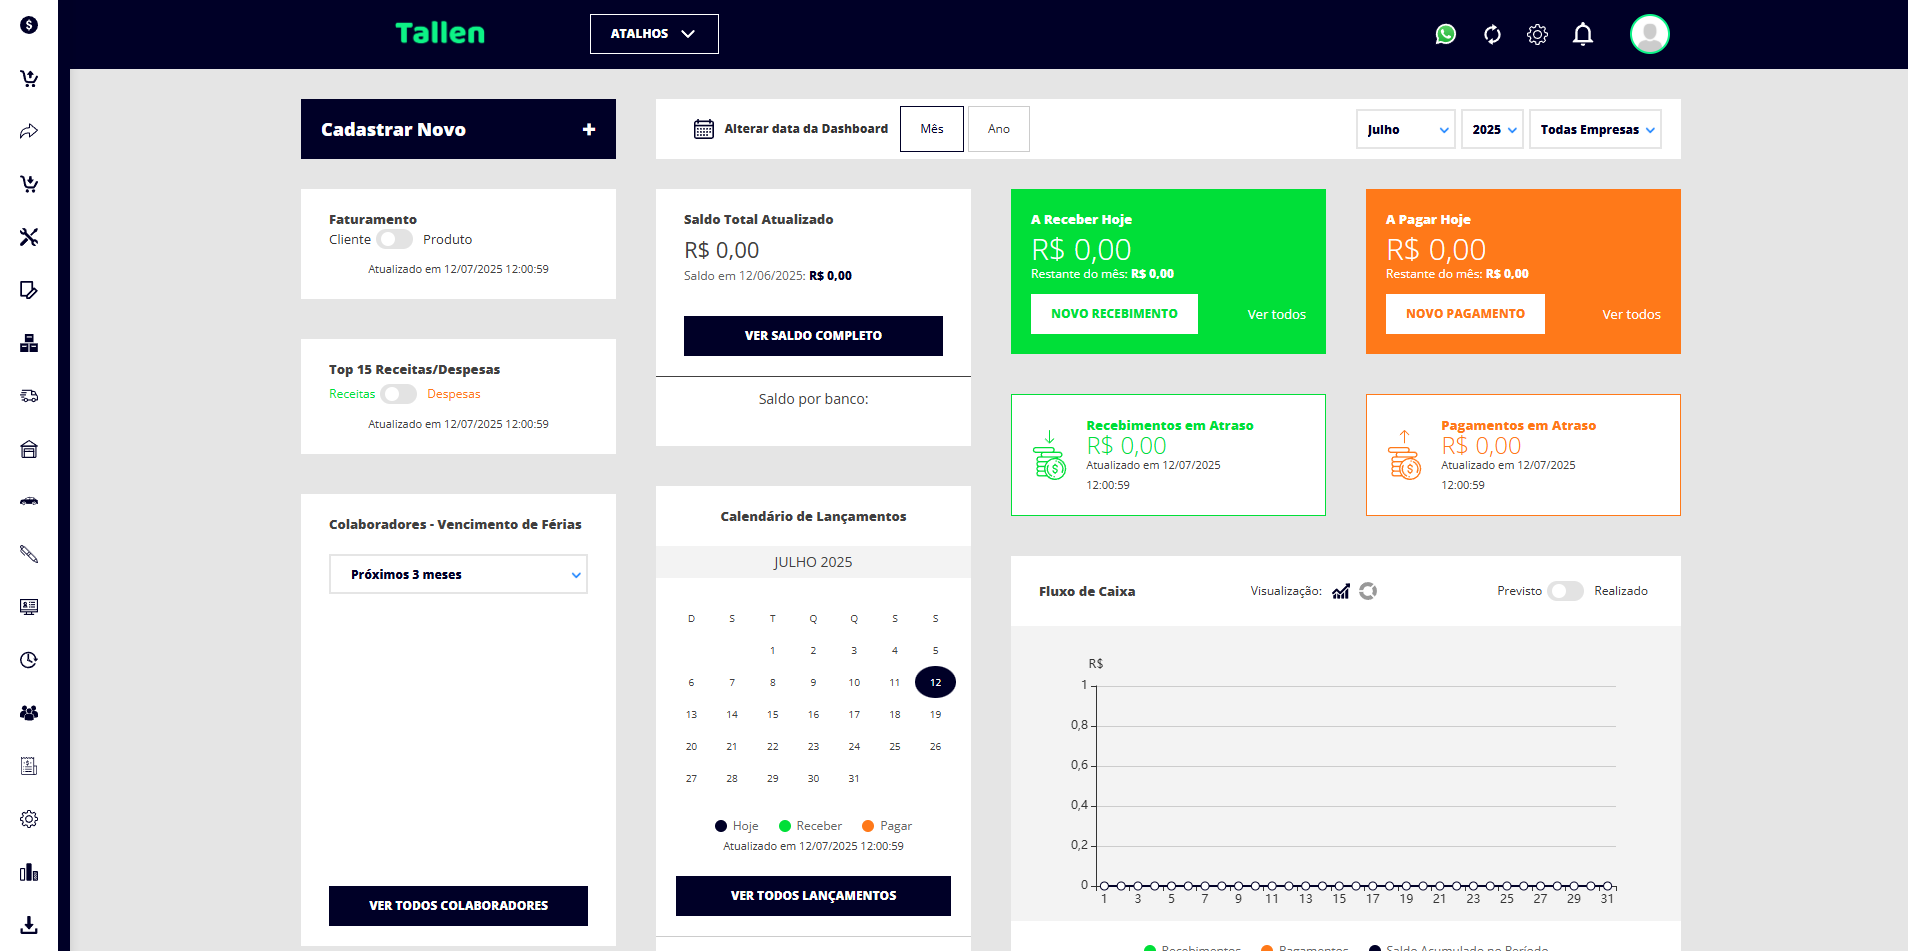
Task: Select day 24 in the calendar
Action: 853,746
